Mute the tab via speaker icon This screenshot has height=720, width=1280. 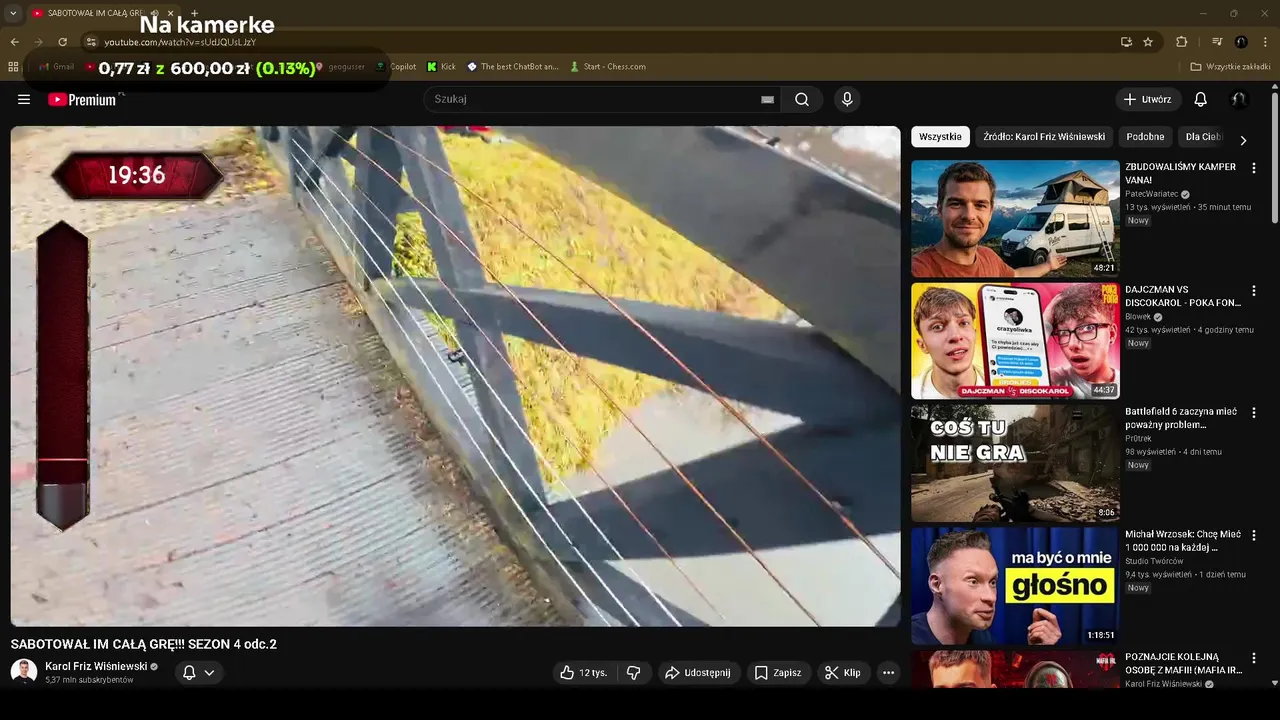pos(154,13)
